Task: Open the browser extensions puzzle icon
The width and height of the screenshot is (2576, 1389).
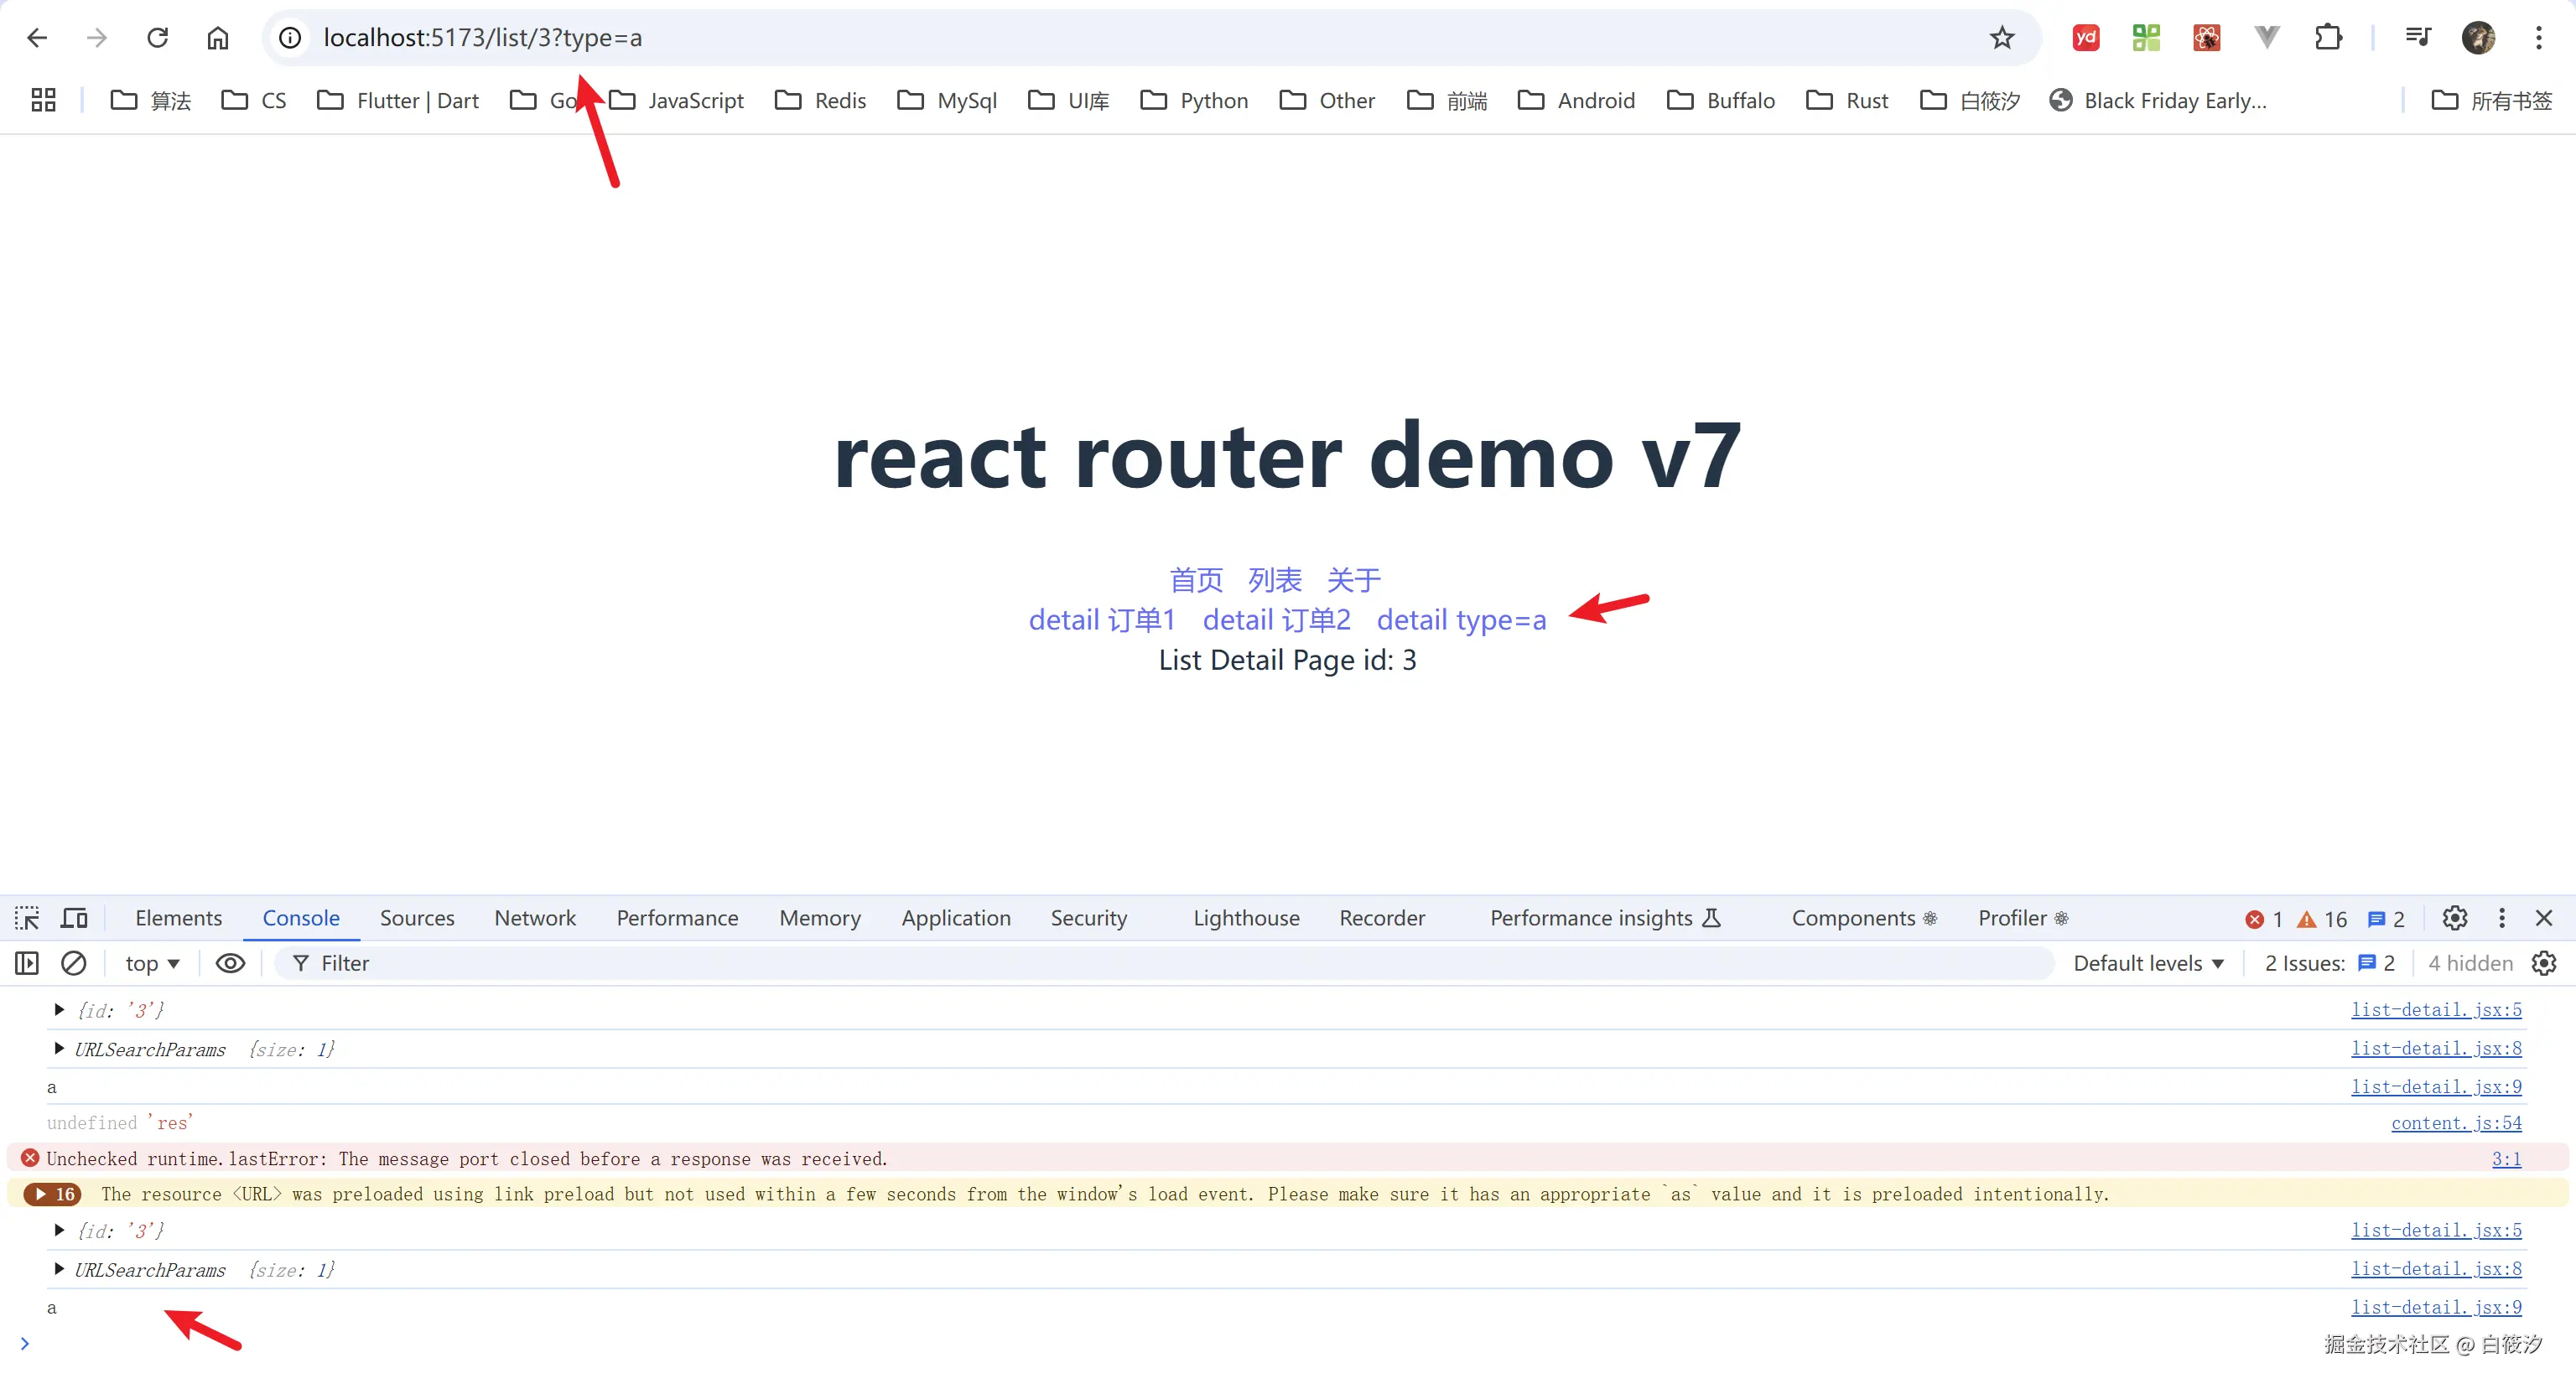Action: pyautogui.click(x=2328, y=38)
